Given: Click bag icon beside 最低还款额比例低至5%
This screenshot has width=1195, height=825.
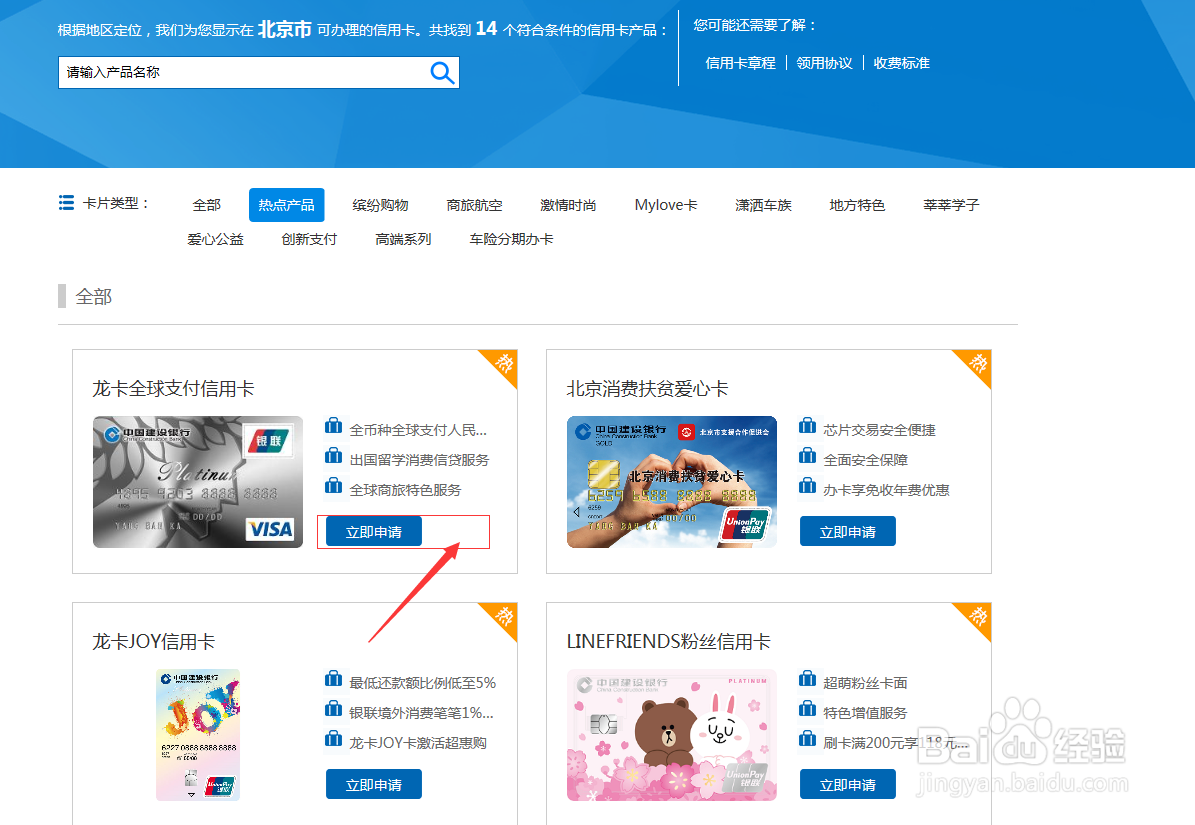Looking at the screenshot, I should [333, 678].
